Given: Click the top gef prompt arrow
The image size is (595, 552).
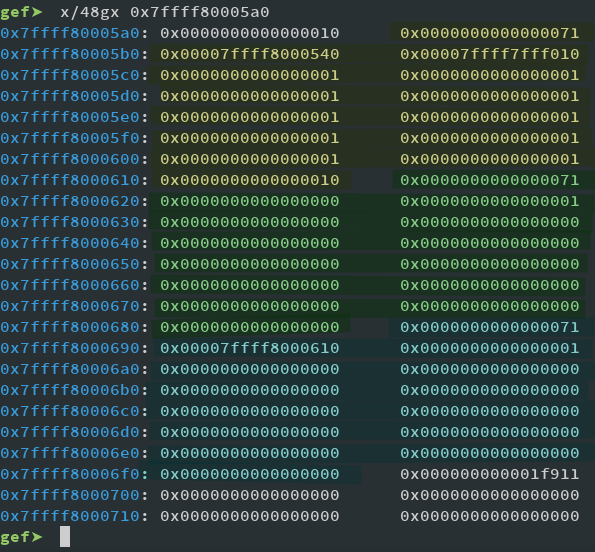Looking at the screenshot, I should tap(37, 12).
